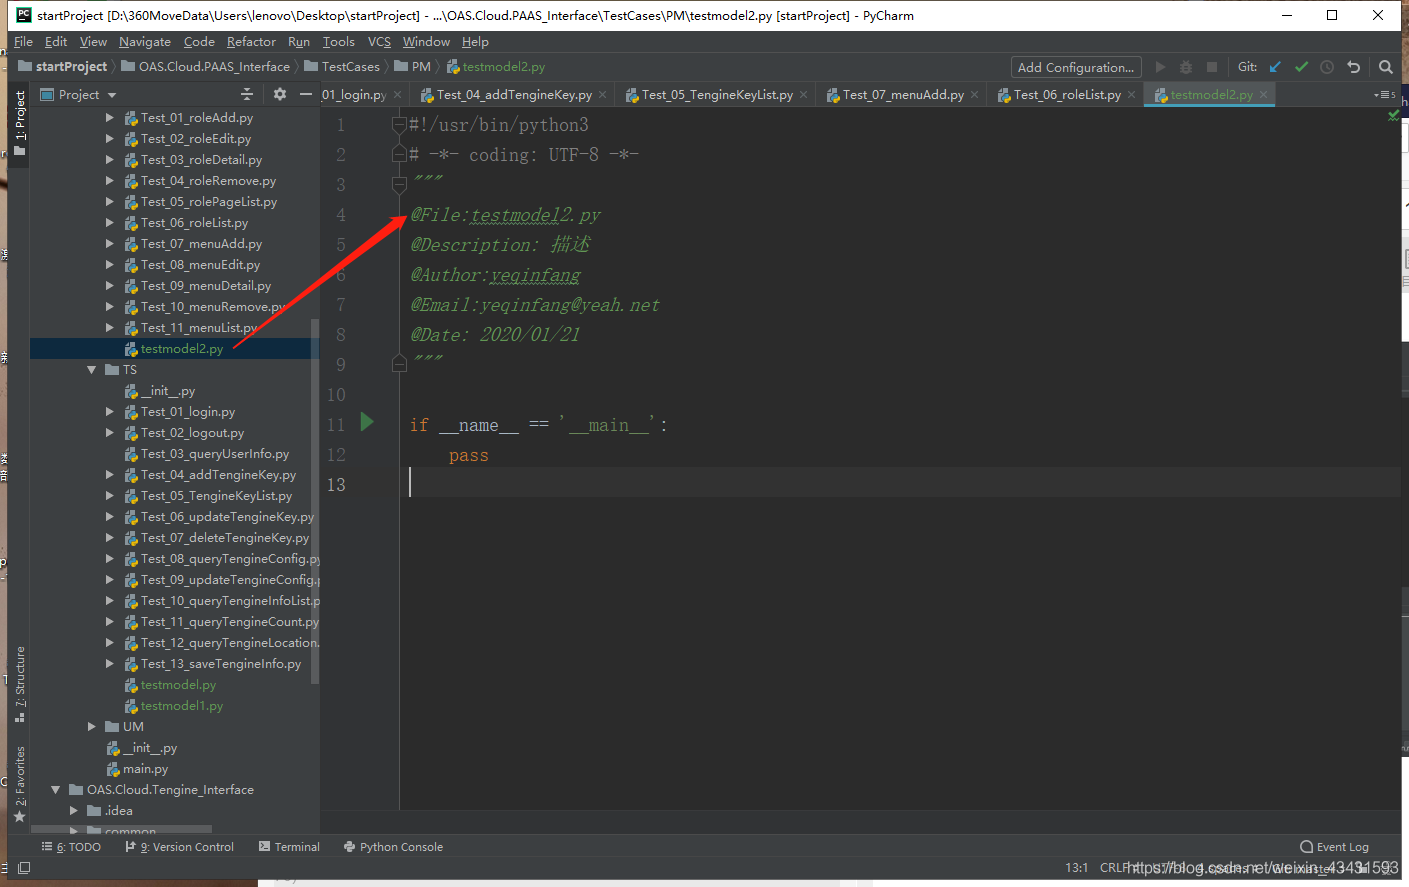Expand the Test_01_login.py node under TS
The height and width of the screenshot is (887, 1409).
coord(110,412)
